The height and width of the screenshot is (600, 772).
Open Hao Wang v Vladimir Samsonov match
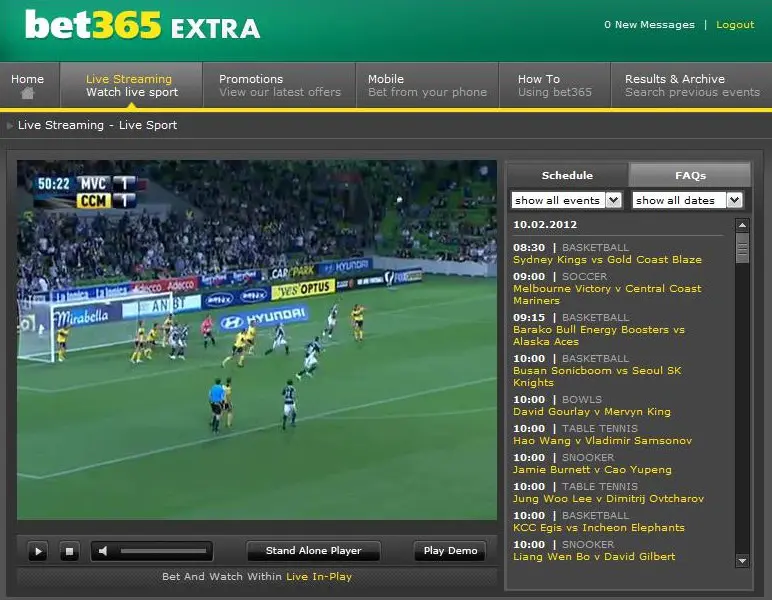(x=602, y=441)
